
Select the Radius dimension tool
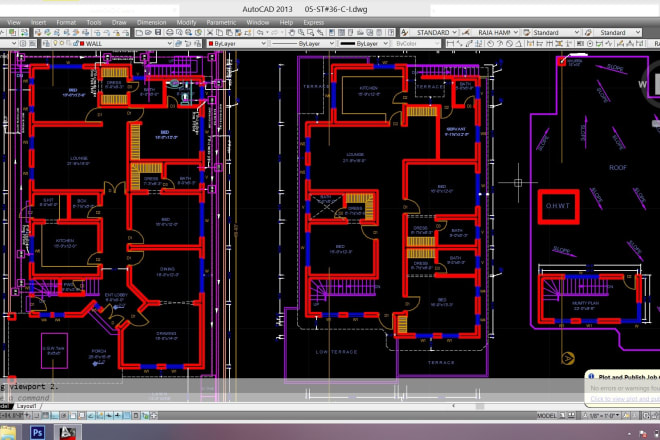point(490,43)
